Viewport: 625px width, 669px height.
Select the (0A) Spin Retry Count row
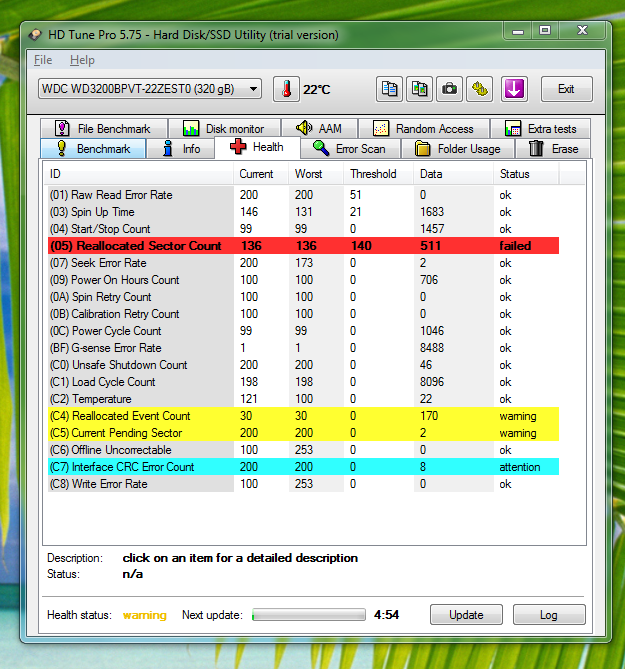[303, 297]
